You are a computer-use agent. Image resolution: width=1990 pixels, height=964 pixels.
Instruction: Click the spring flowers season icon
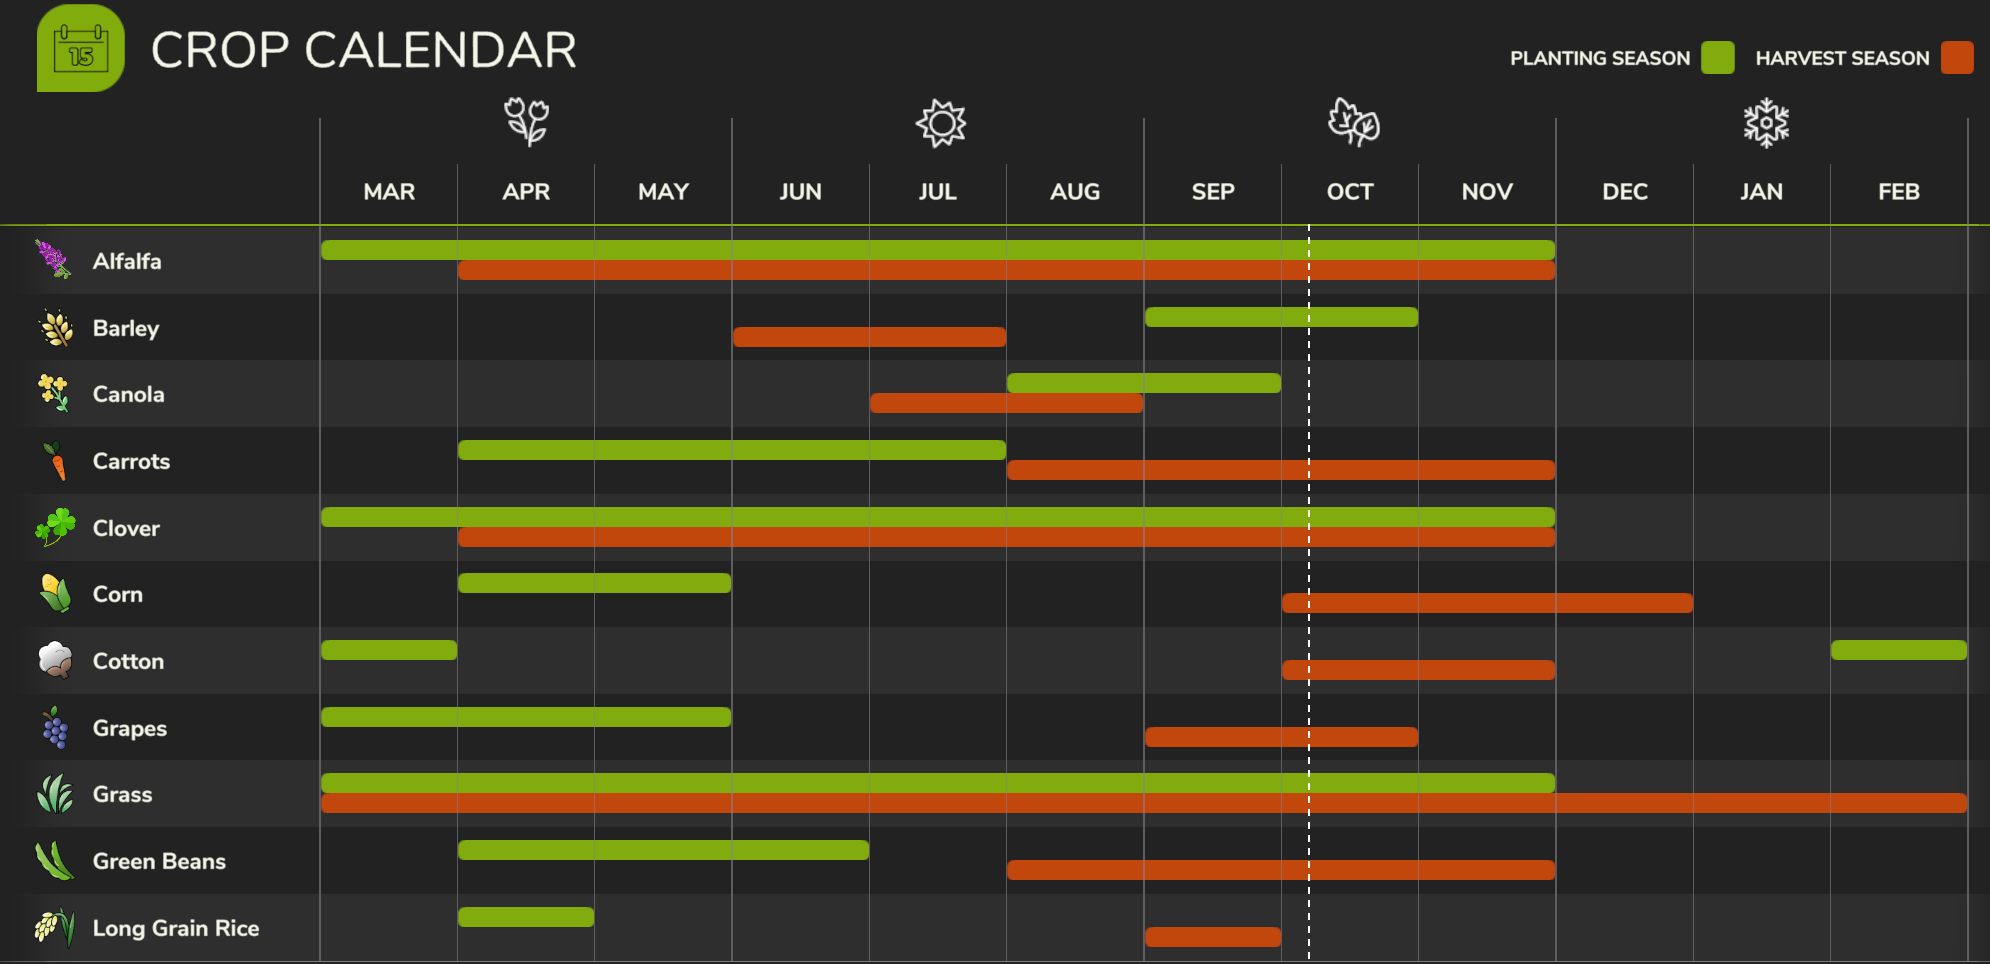pyautogui.click(x=527, y=122)
